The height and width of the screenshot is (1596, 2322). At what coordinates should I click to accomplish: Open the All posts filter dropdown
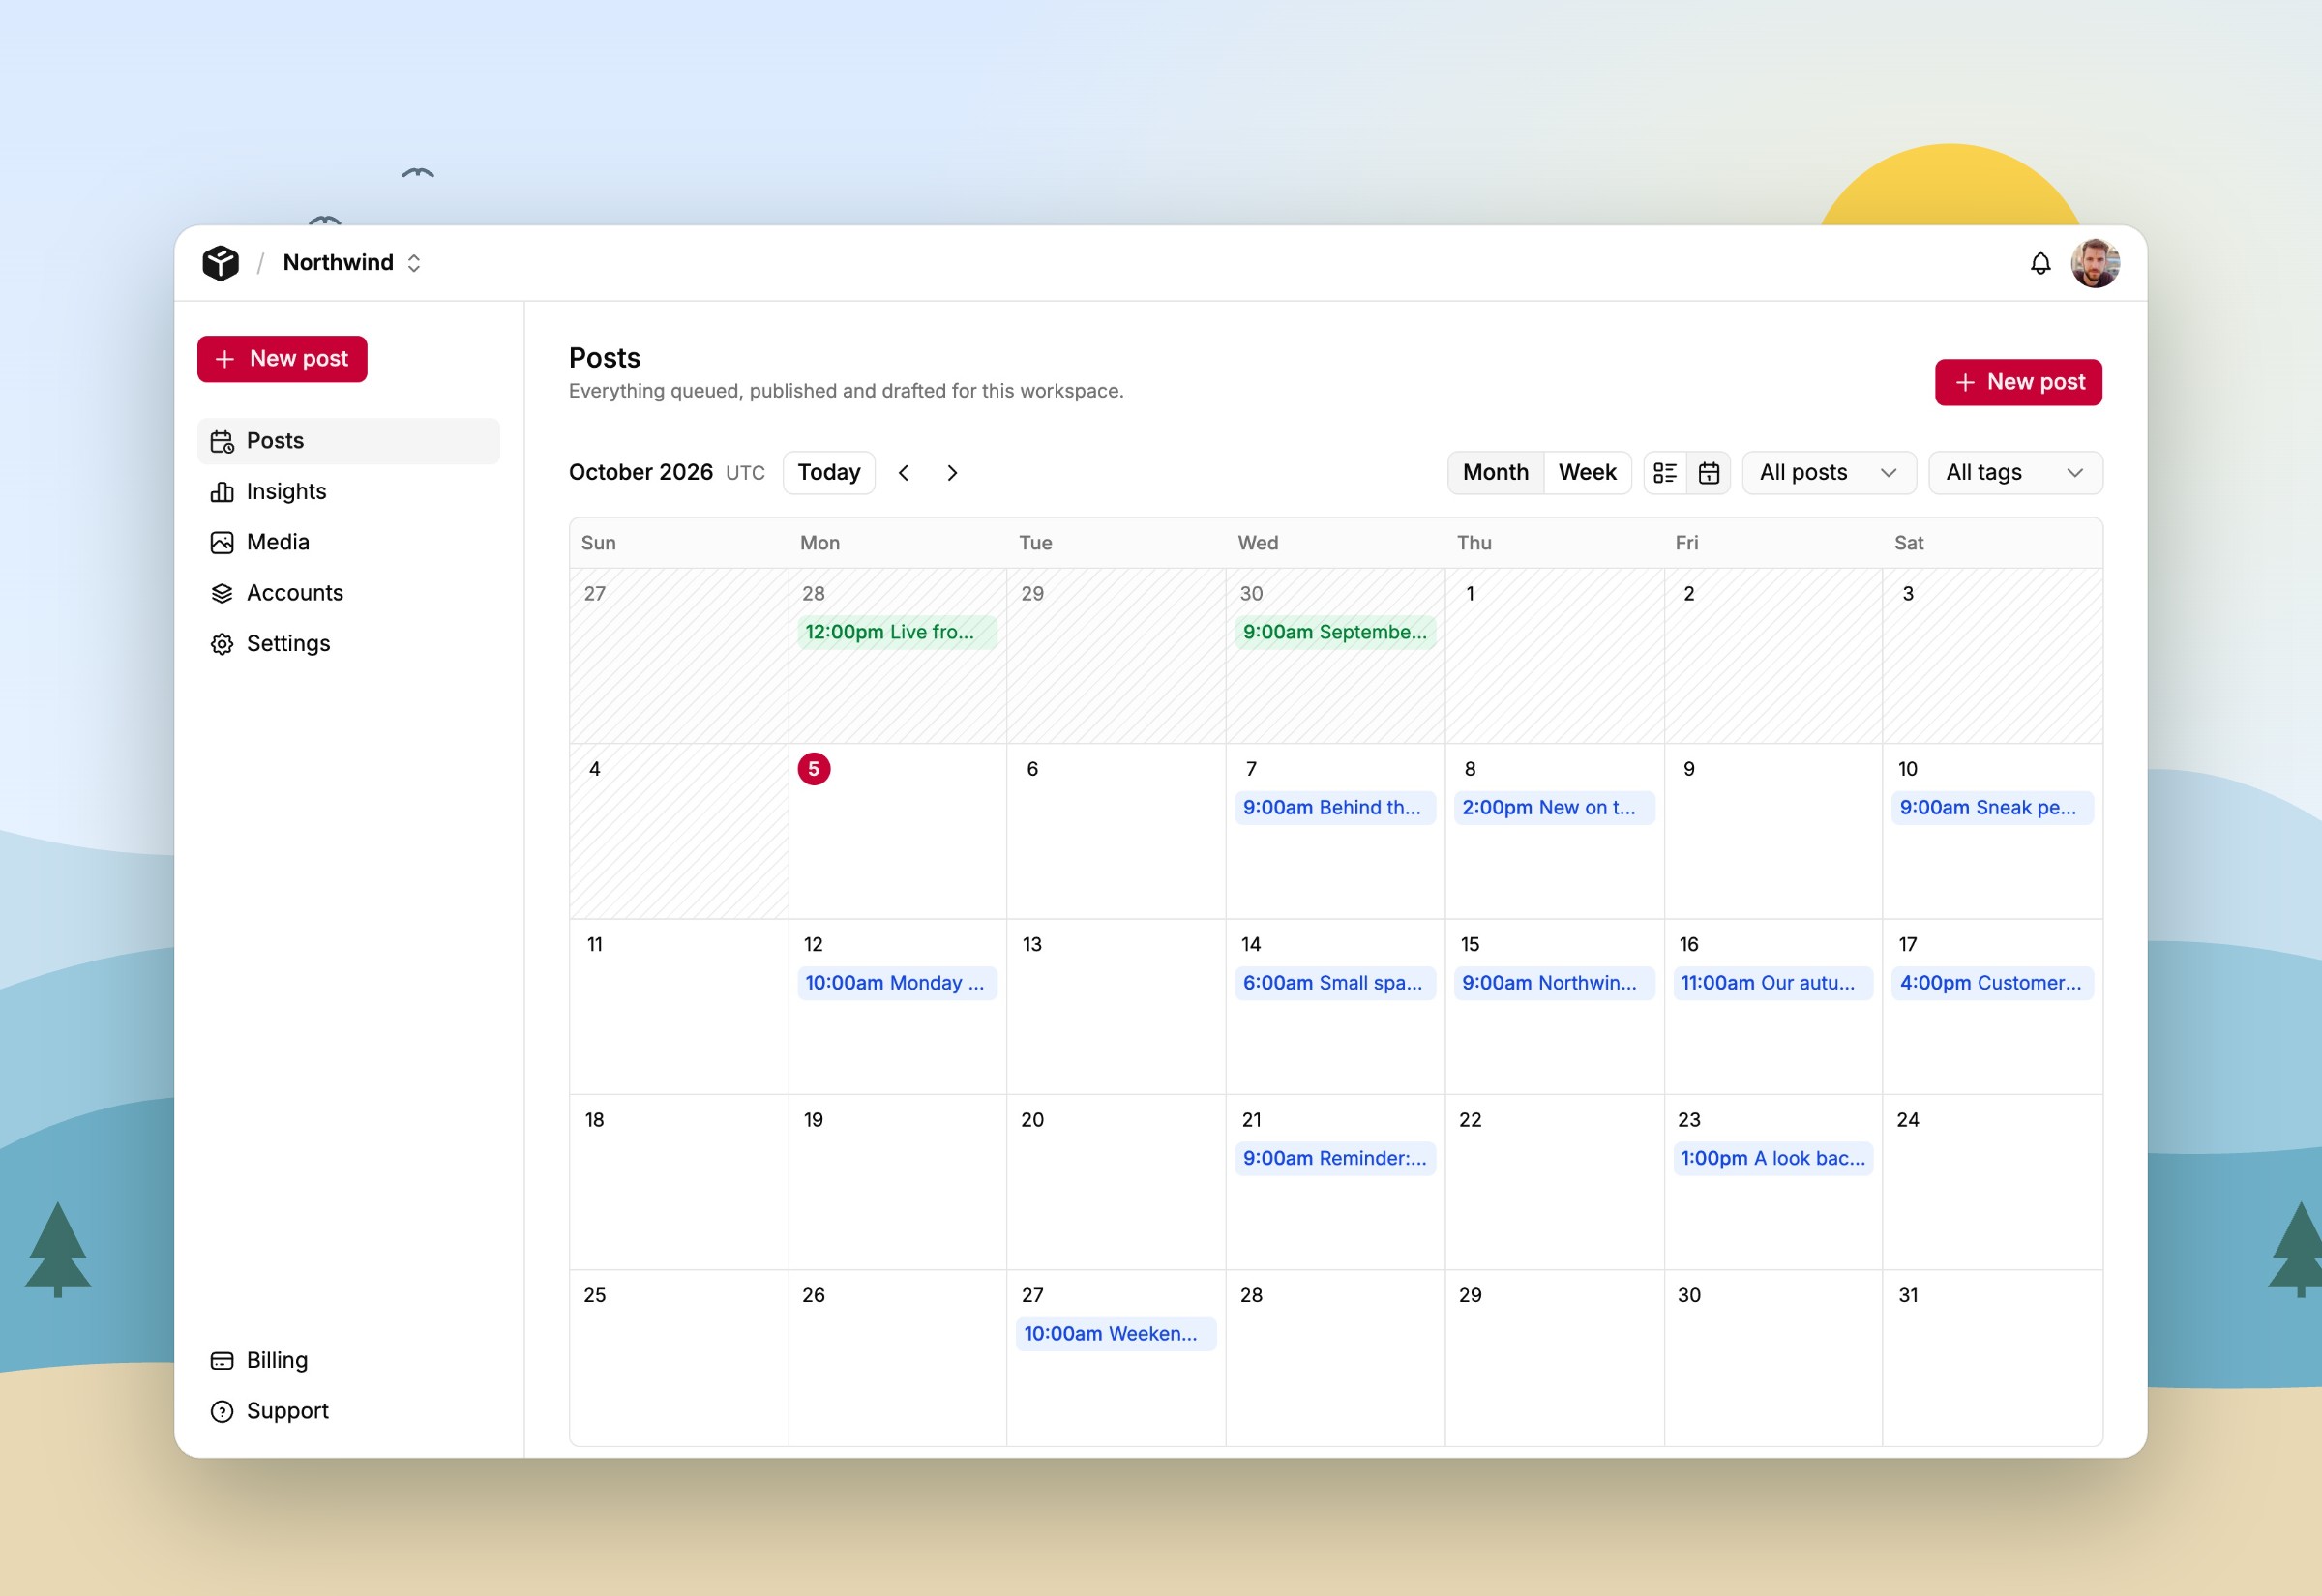click(x=1828, y=473)
